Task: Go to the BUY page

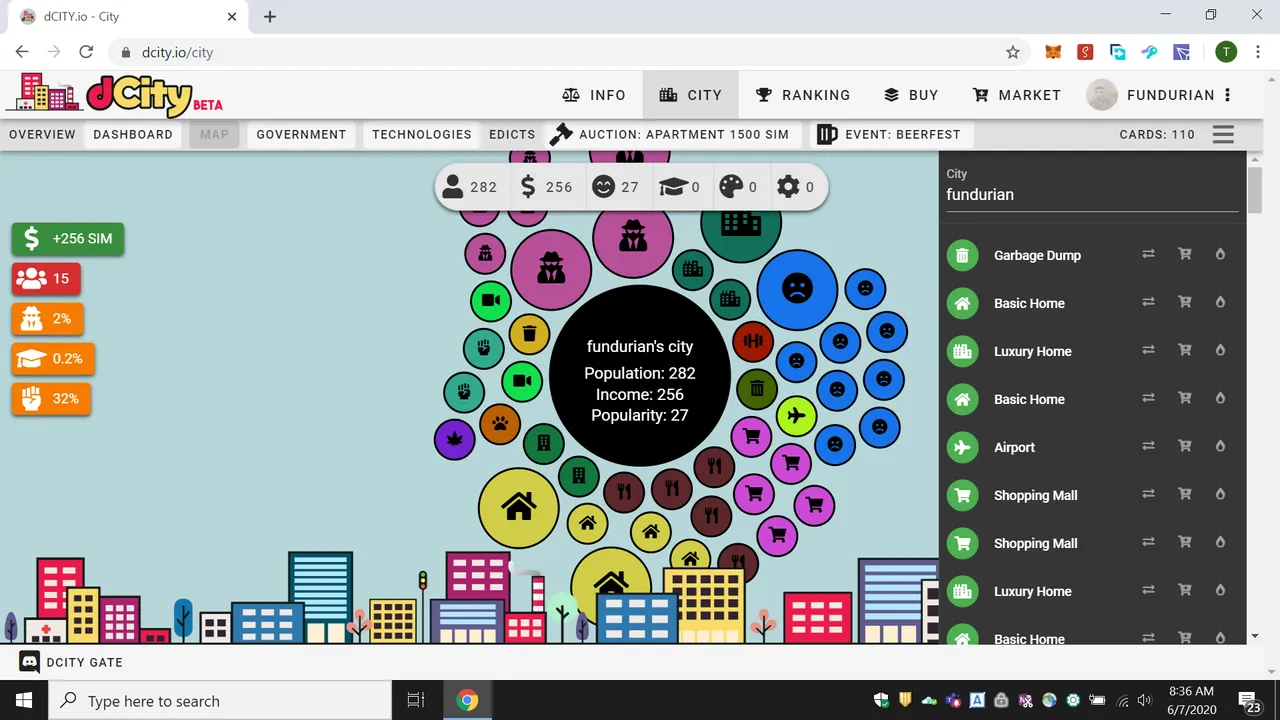Action: [x=911, y=95]
